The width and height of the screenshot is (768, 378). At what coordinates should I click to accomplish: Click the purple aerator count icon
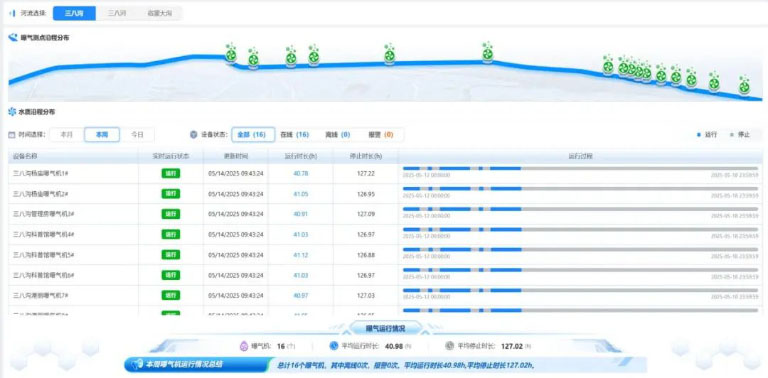(x=243, y=346)
